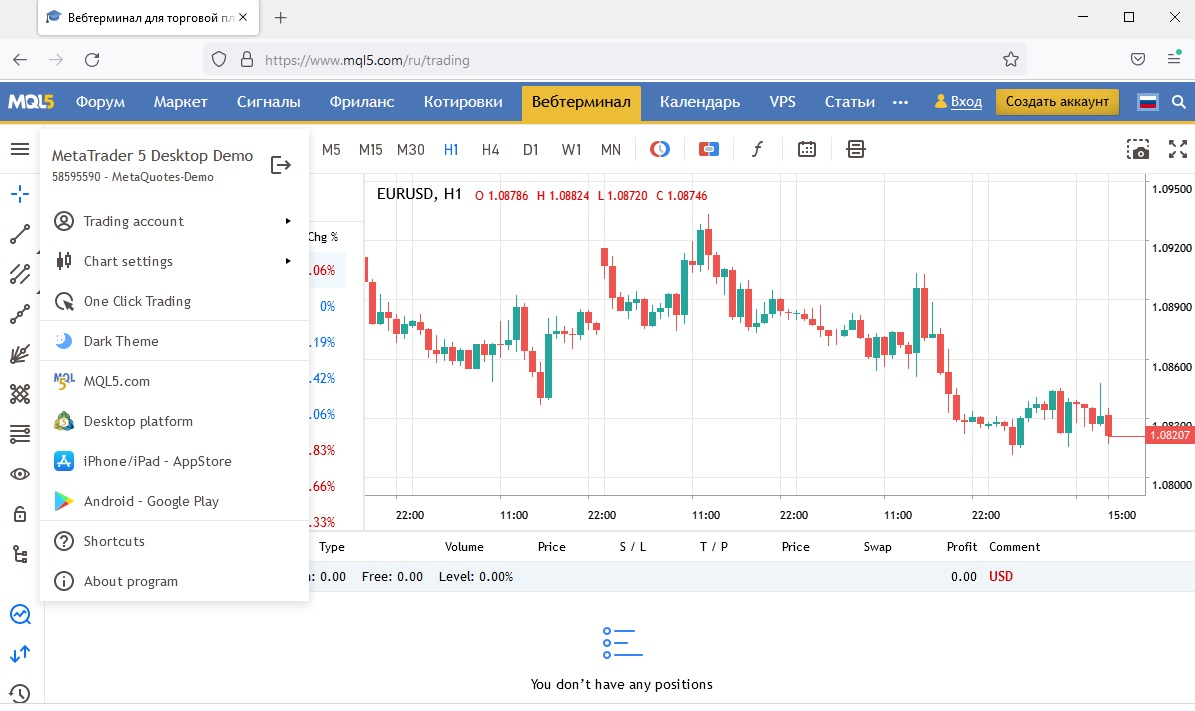Open the objects tree icon
The width and height of the screenshot is (1195, 711).
(20, 554)
